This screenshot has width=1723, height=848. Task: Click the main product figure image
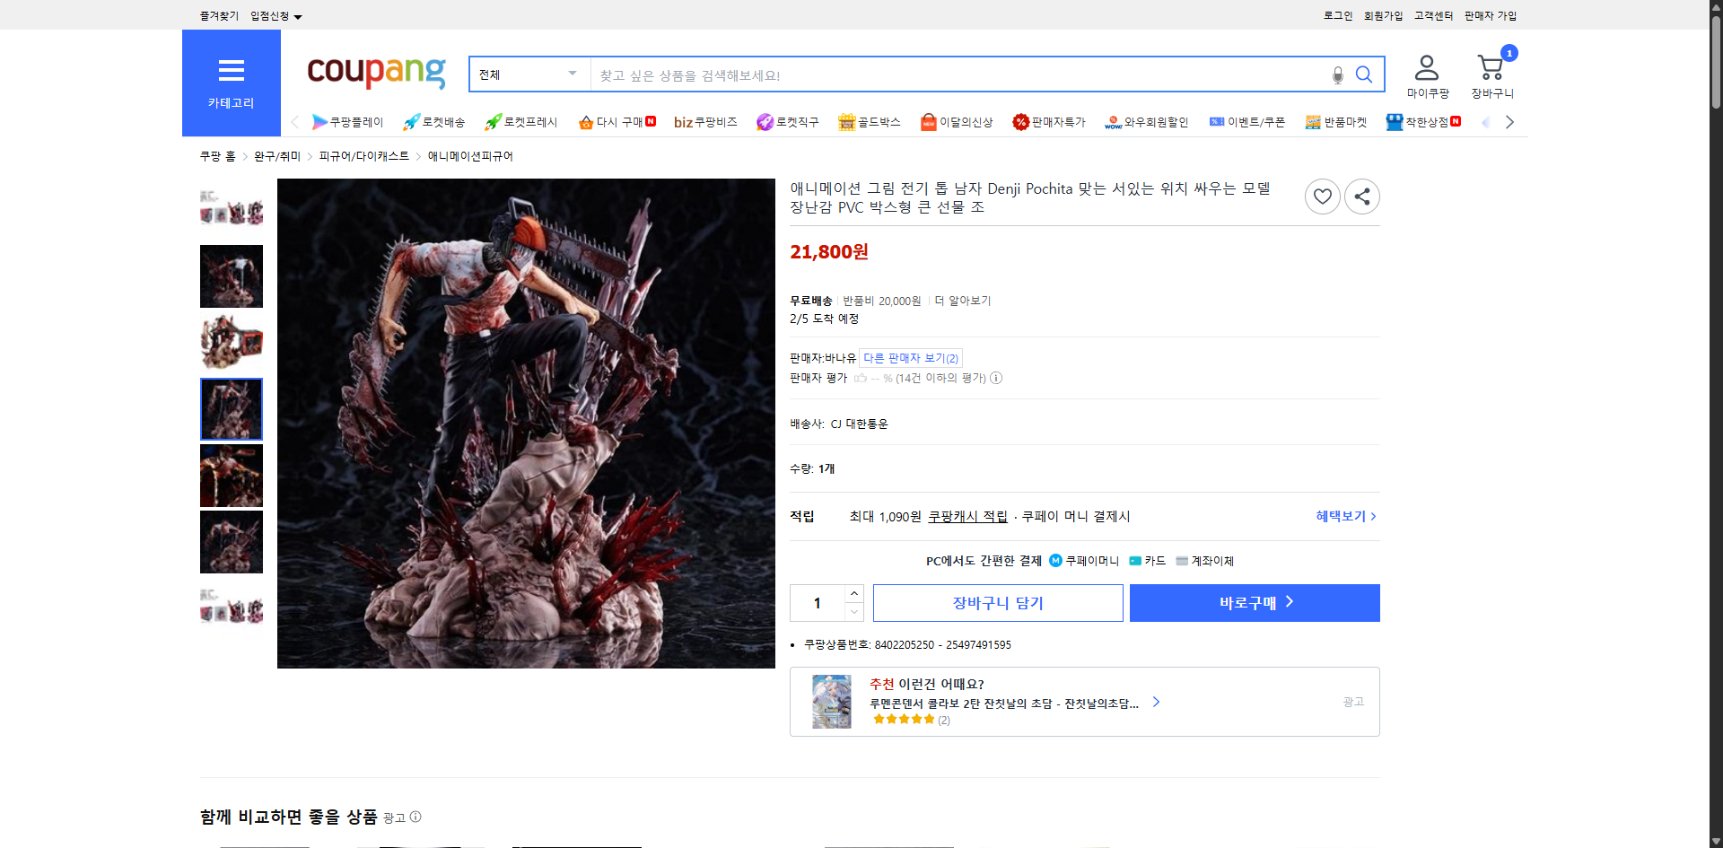pyautogui.click(x=526, y=423)
